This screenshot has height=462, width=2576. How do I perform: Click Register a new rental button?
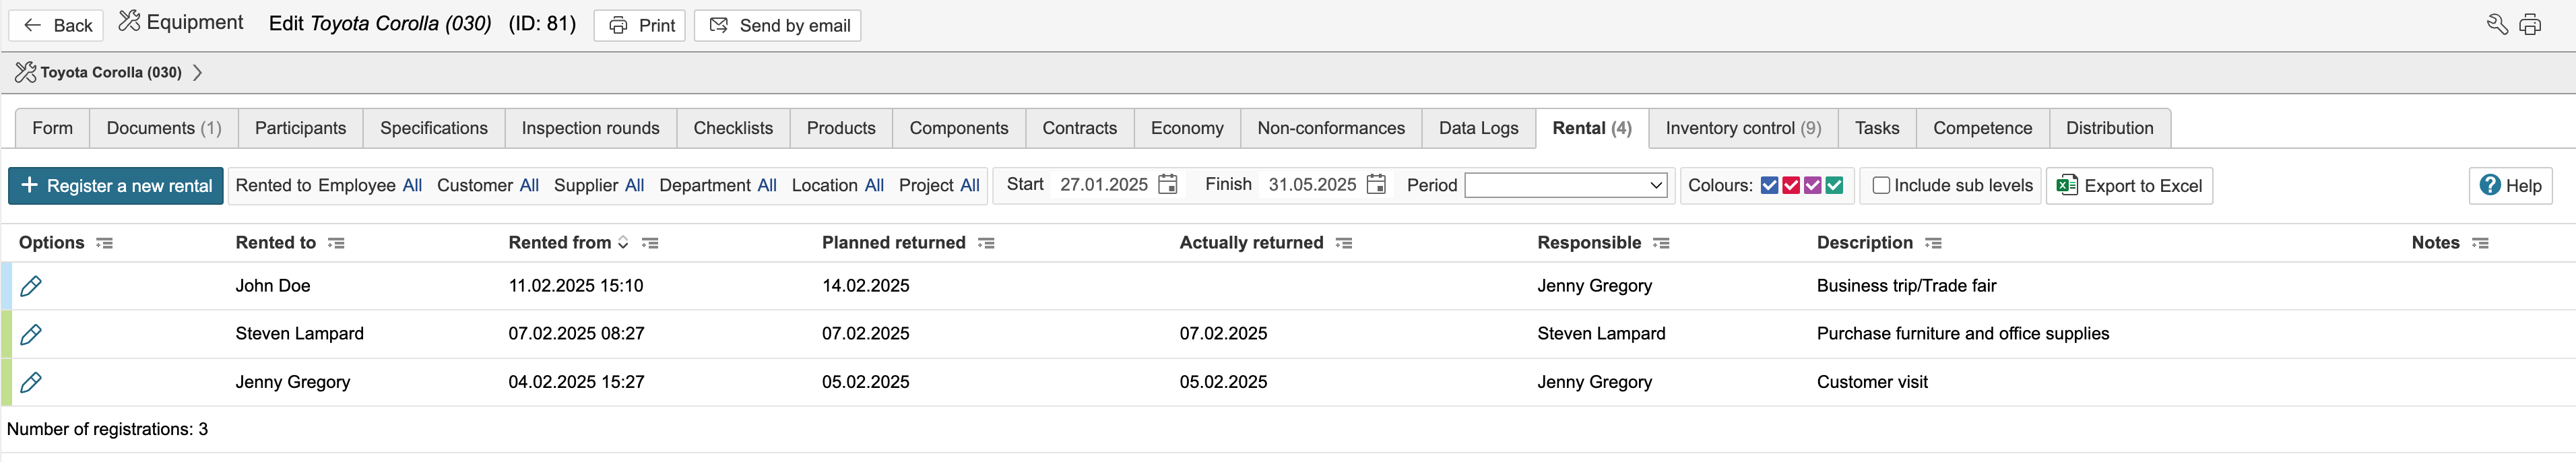click(116, 186)
